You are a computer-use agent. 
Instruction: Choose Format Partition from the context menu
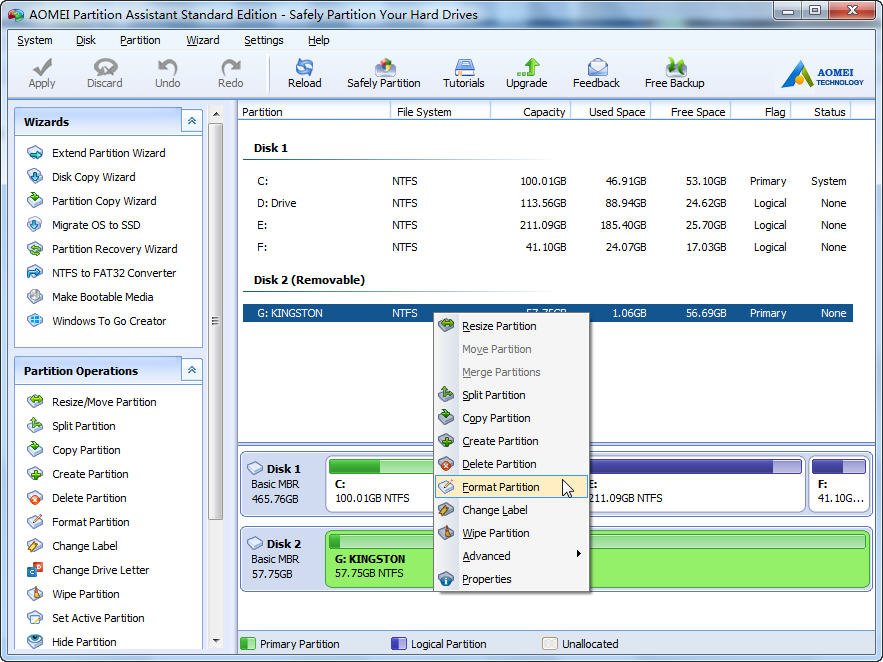500,487
